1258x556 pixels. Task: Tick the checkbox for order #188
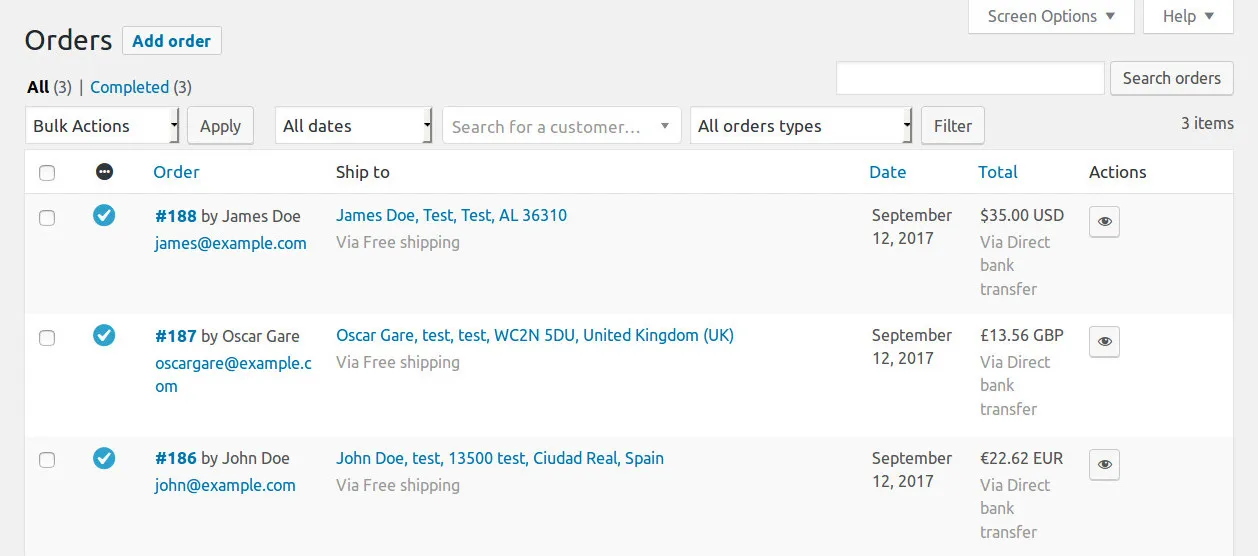pos(47,218)
